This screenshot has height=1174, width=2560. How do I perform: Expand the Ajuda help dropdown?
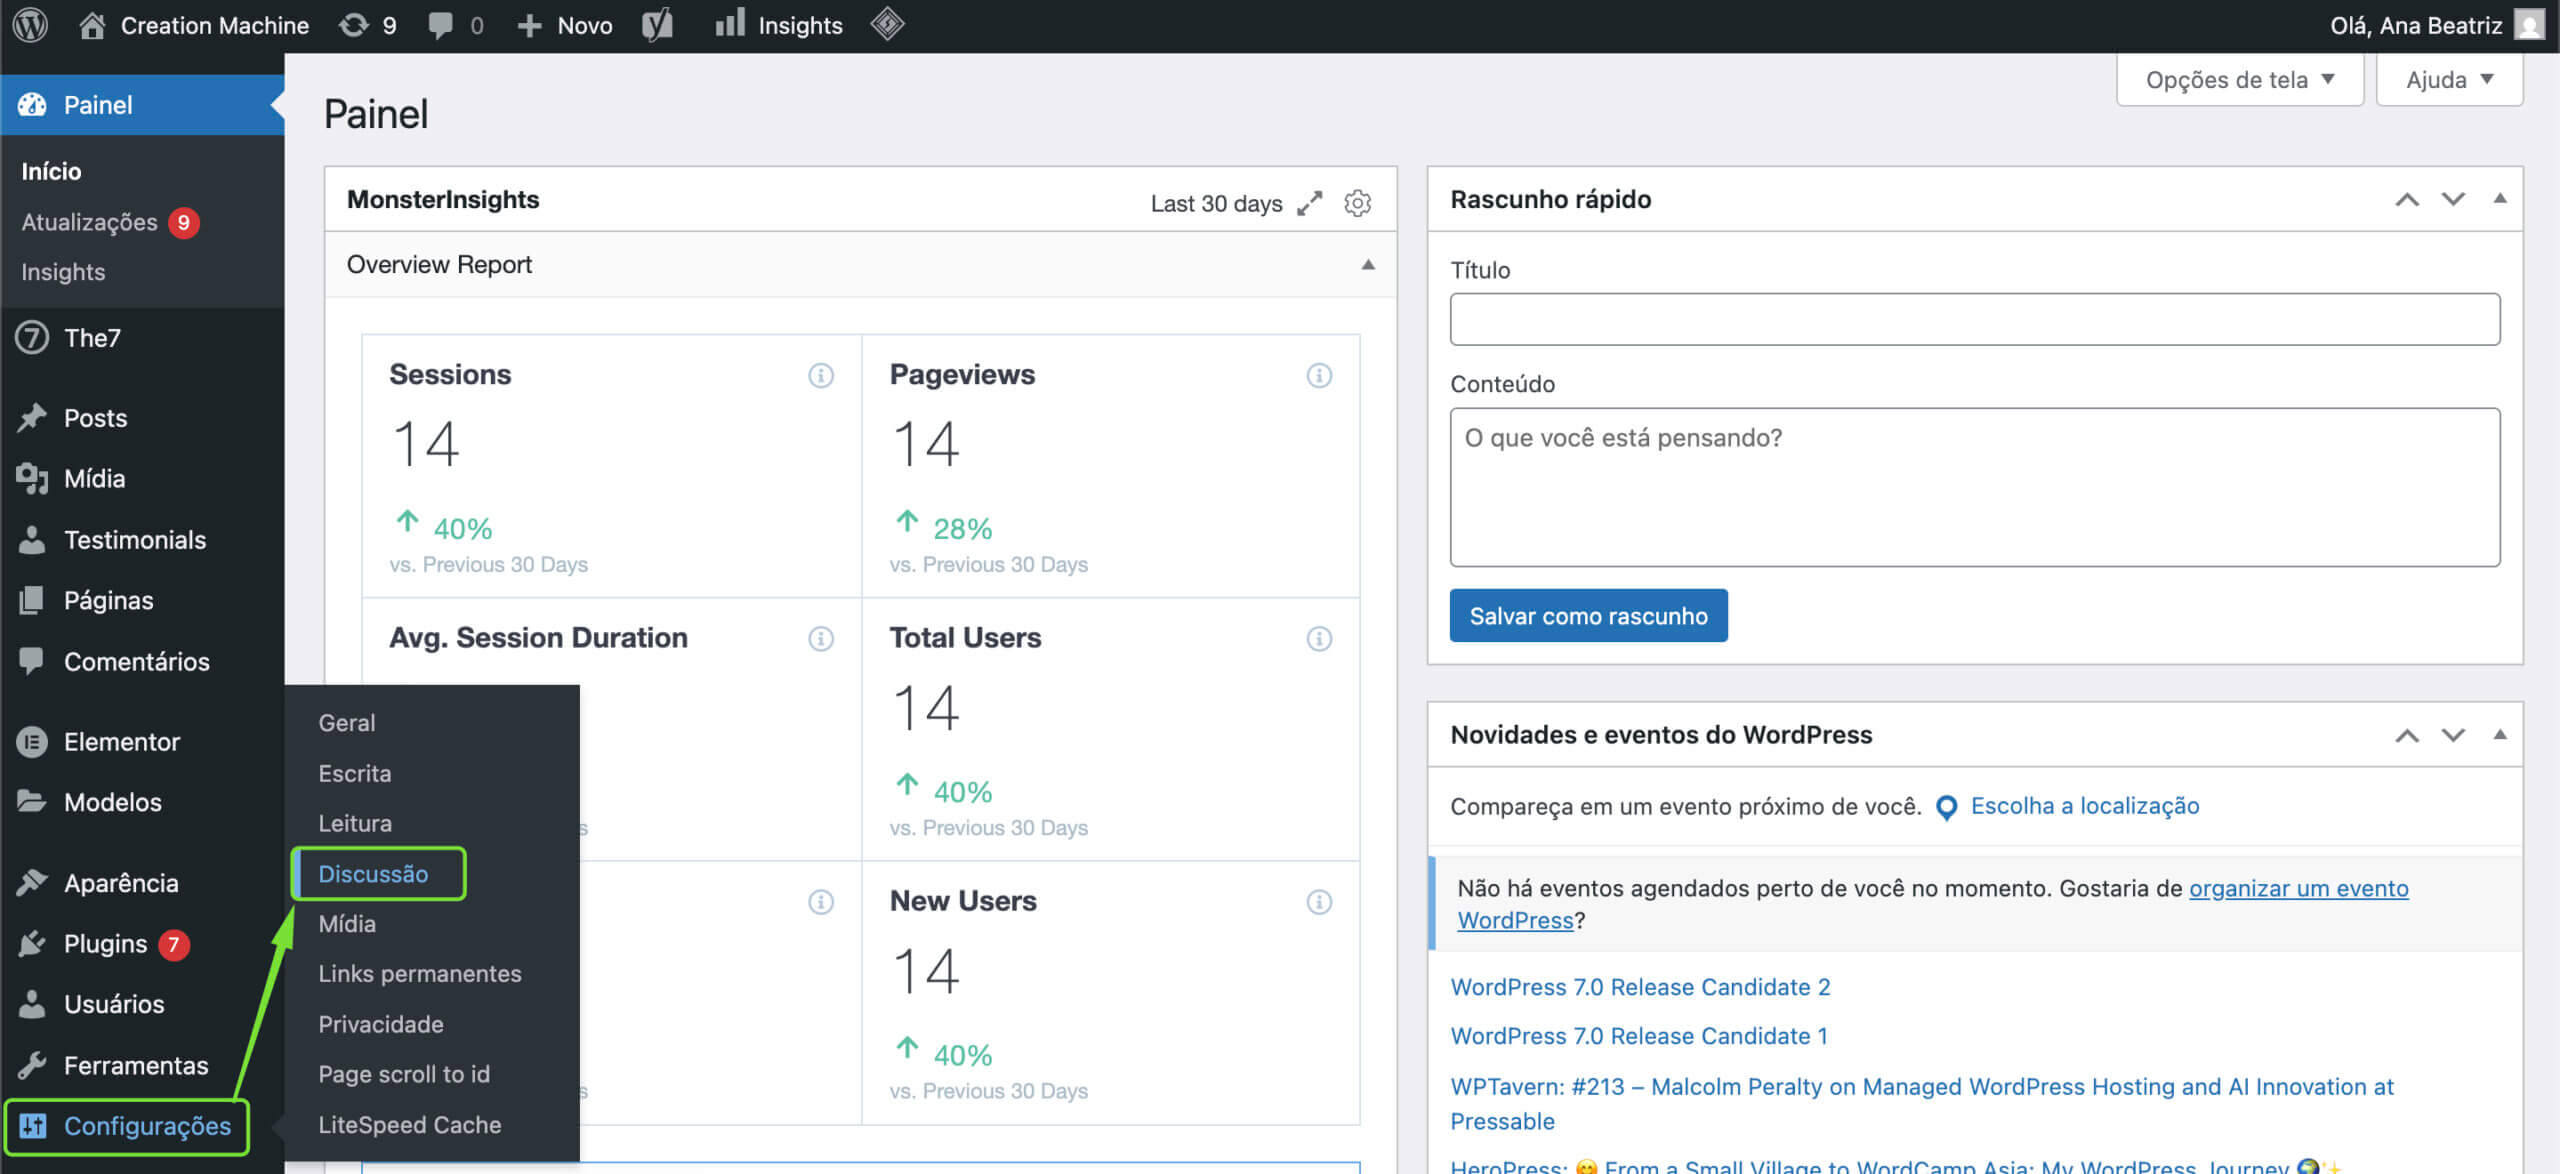click(2449, 80)
